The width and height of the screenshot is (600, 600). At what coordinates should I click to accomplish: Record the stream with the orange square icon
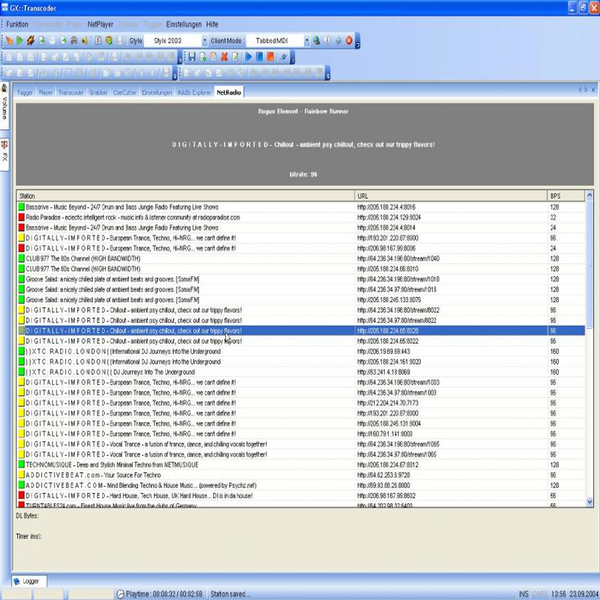(x=271, y=57)
